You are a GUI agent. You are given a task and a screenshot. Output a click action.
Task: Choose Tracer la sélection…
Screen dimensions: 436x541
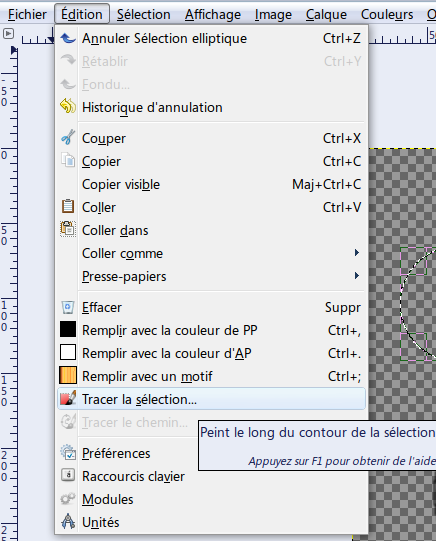tap(211, 399)
